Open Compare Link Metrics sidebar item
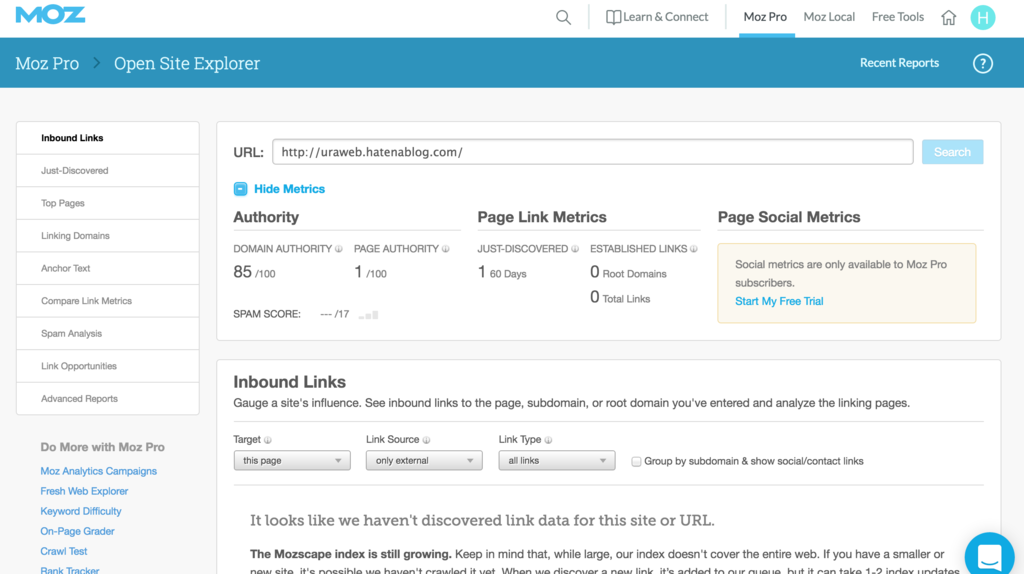 108,301
